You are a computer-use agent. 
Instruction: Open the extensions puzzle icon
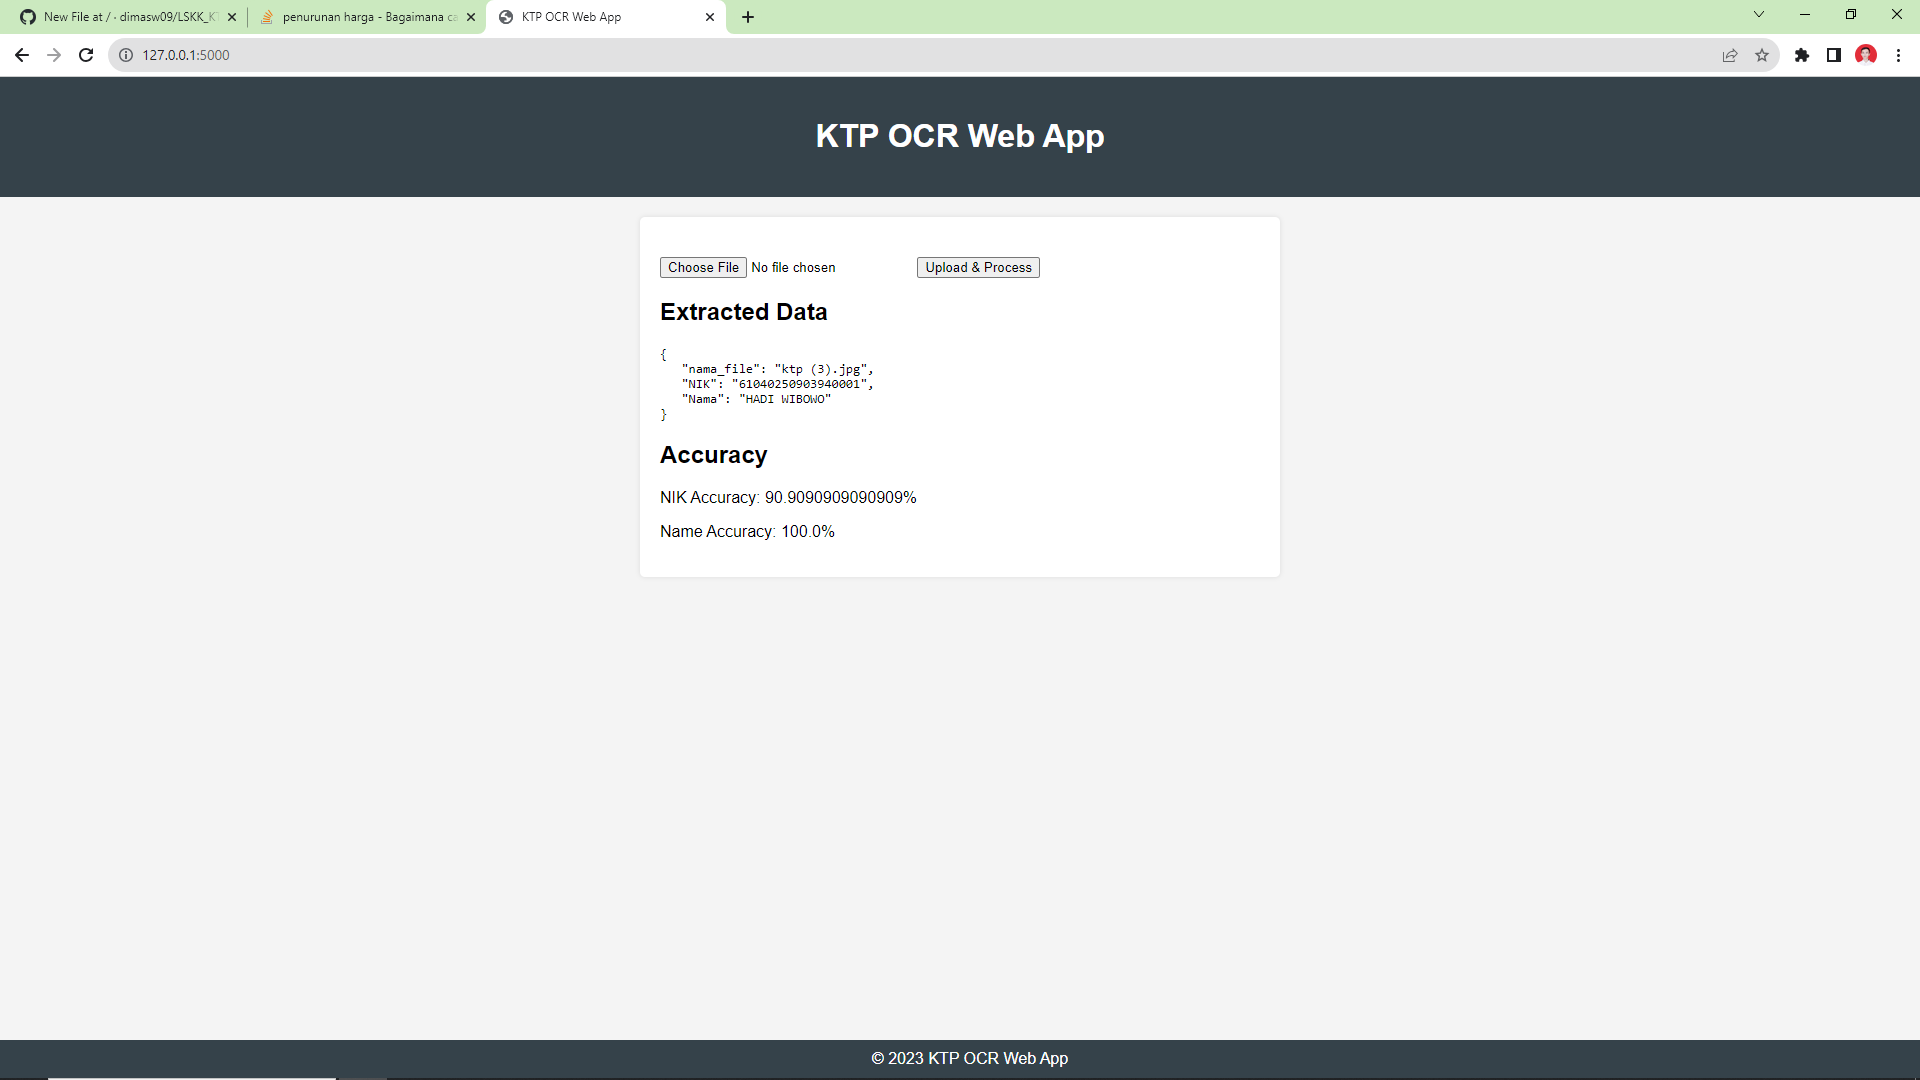coord(1803,55)
